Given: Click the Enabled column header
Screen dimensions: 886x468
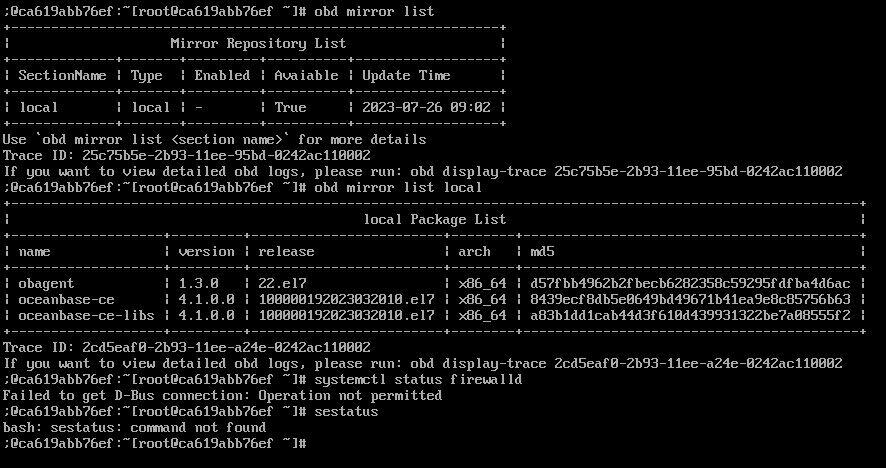Looking at the screenshot, I should [x=222, y=75].
